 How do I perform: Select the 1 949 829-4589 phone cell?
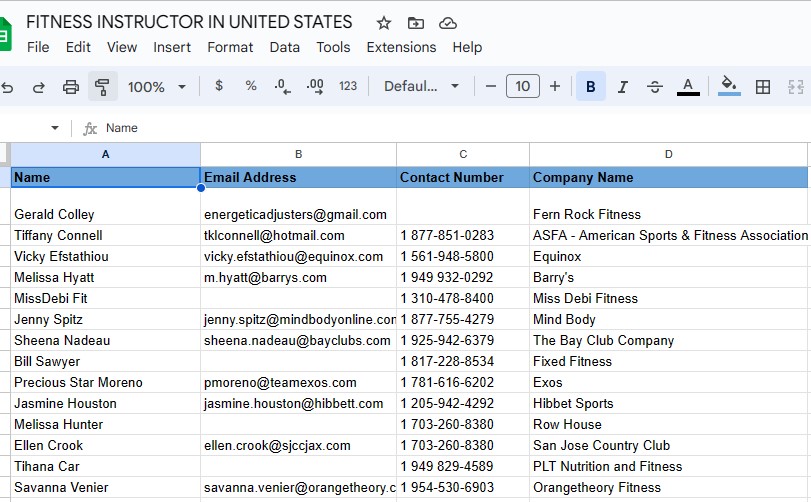[x=463, y=467]
